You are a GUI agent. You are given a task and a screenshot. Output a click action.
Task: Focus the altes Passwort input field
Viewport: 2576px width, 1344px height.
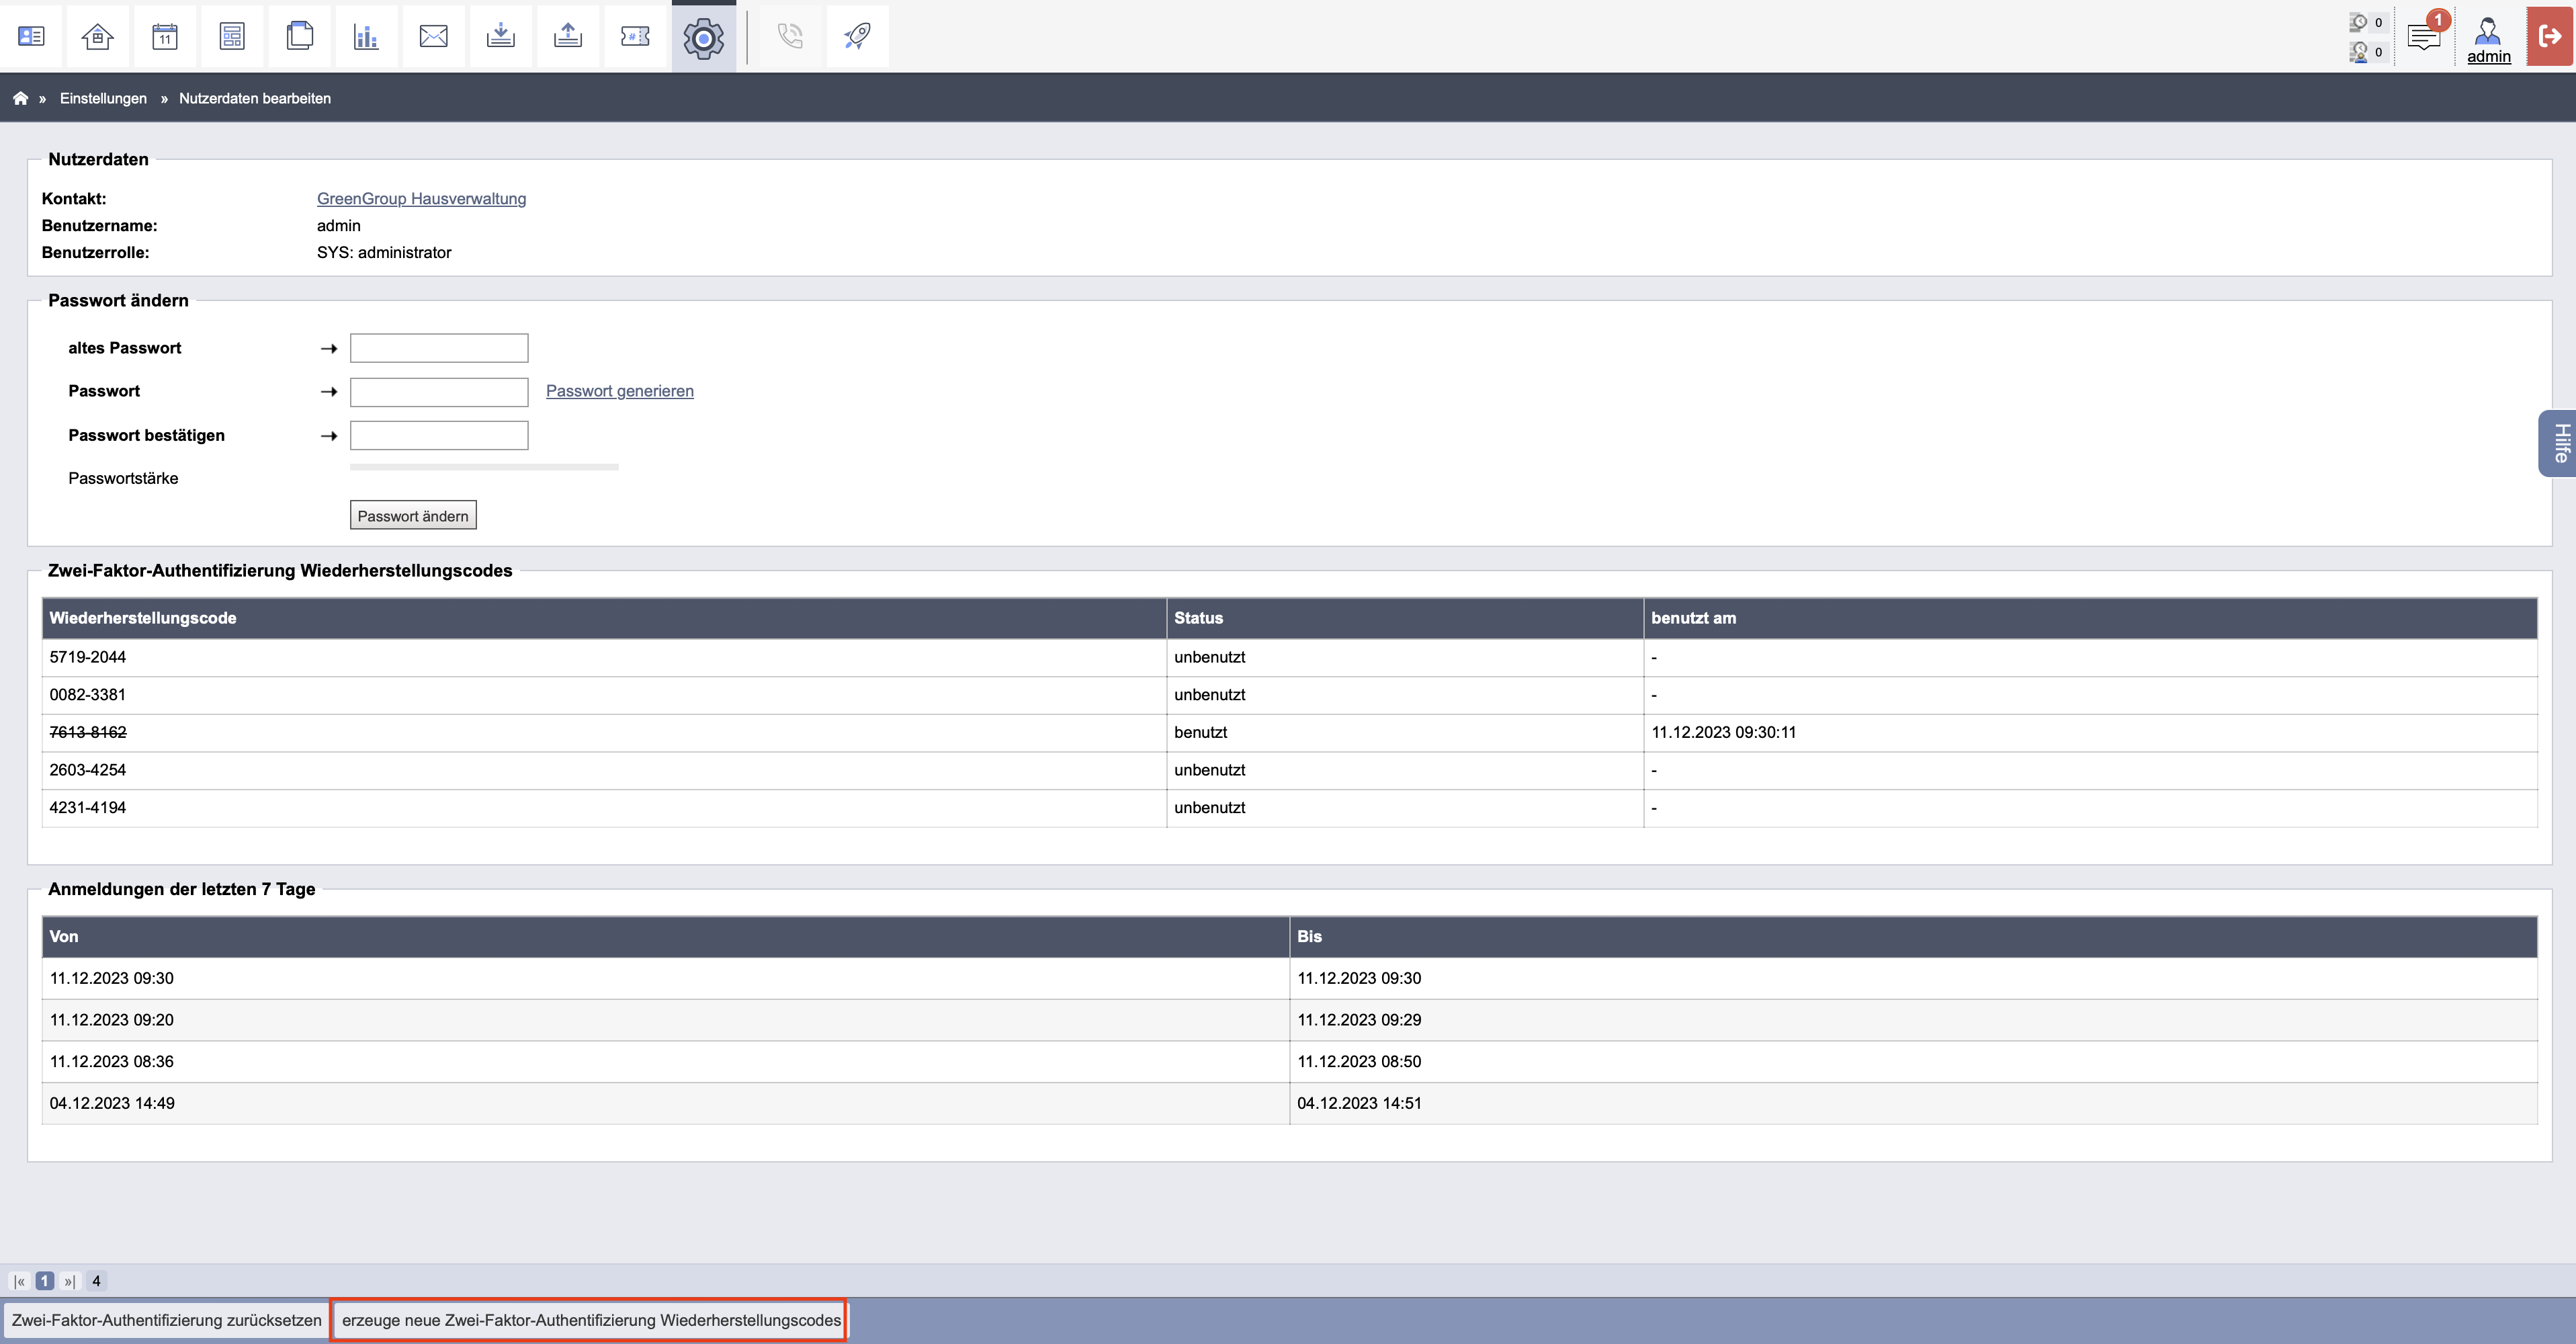click(x=439, y=348)
